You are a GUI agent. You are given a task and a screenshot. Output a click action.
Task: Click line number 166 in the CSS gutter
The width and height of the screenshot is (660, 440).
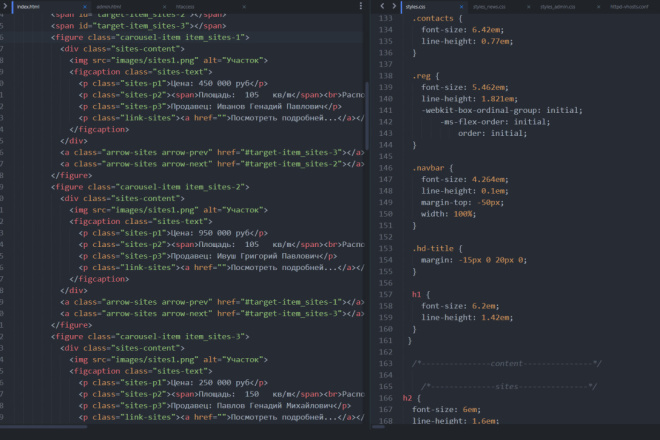pos(386,398)
